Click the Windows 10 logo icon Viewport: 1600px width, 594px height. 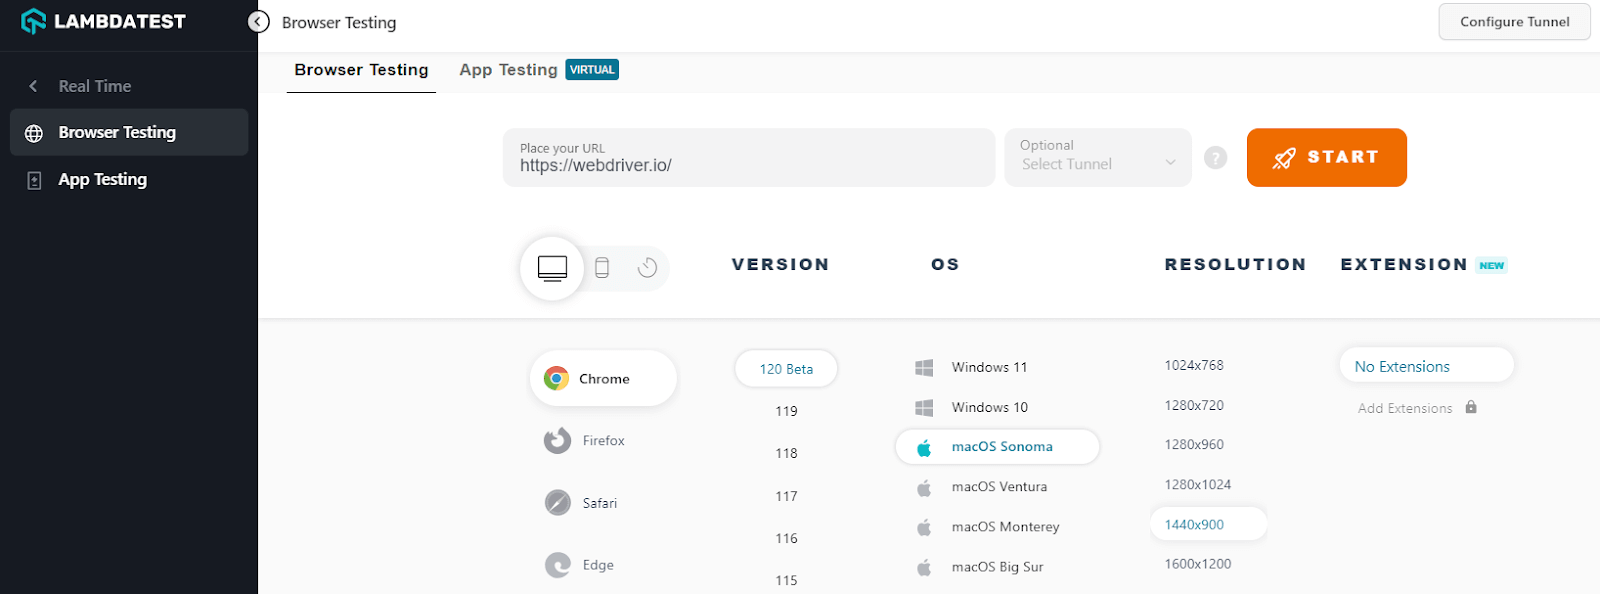click(924, 408)
